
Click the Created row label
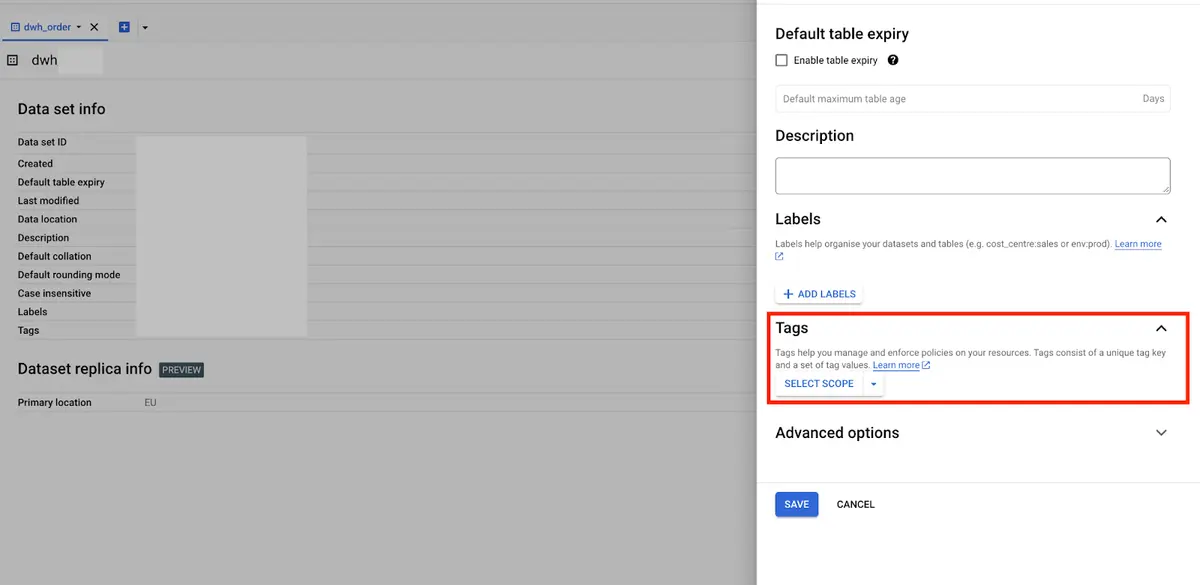coord(35,164)
